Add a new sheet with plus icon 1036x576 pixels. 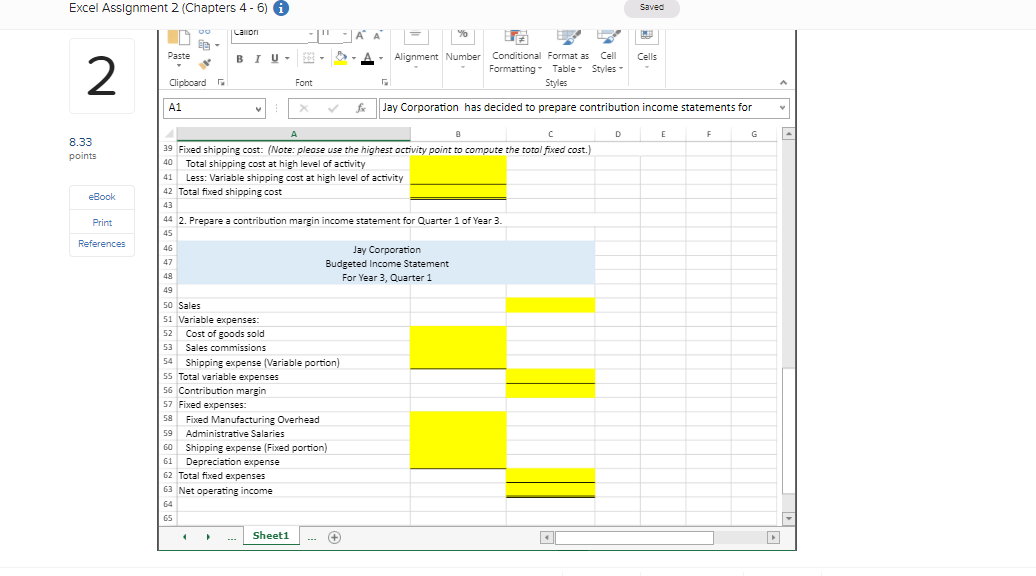click(x=335, y=536)
